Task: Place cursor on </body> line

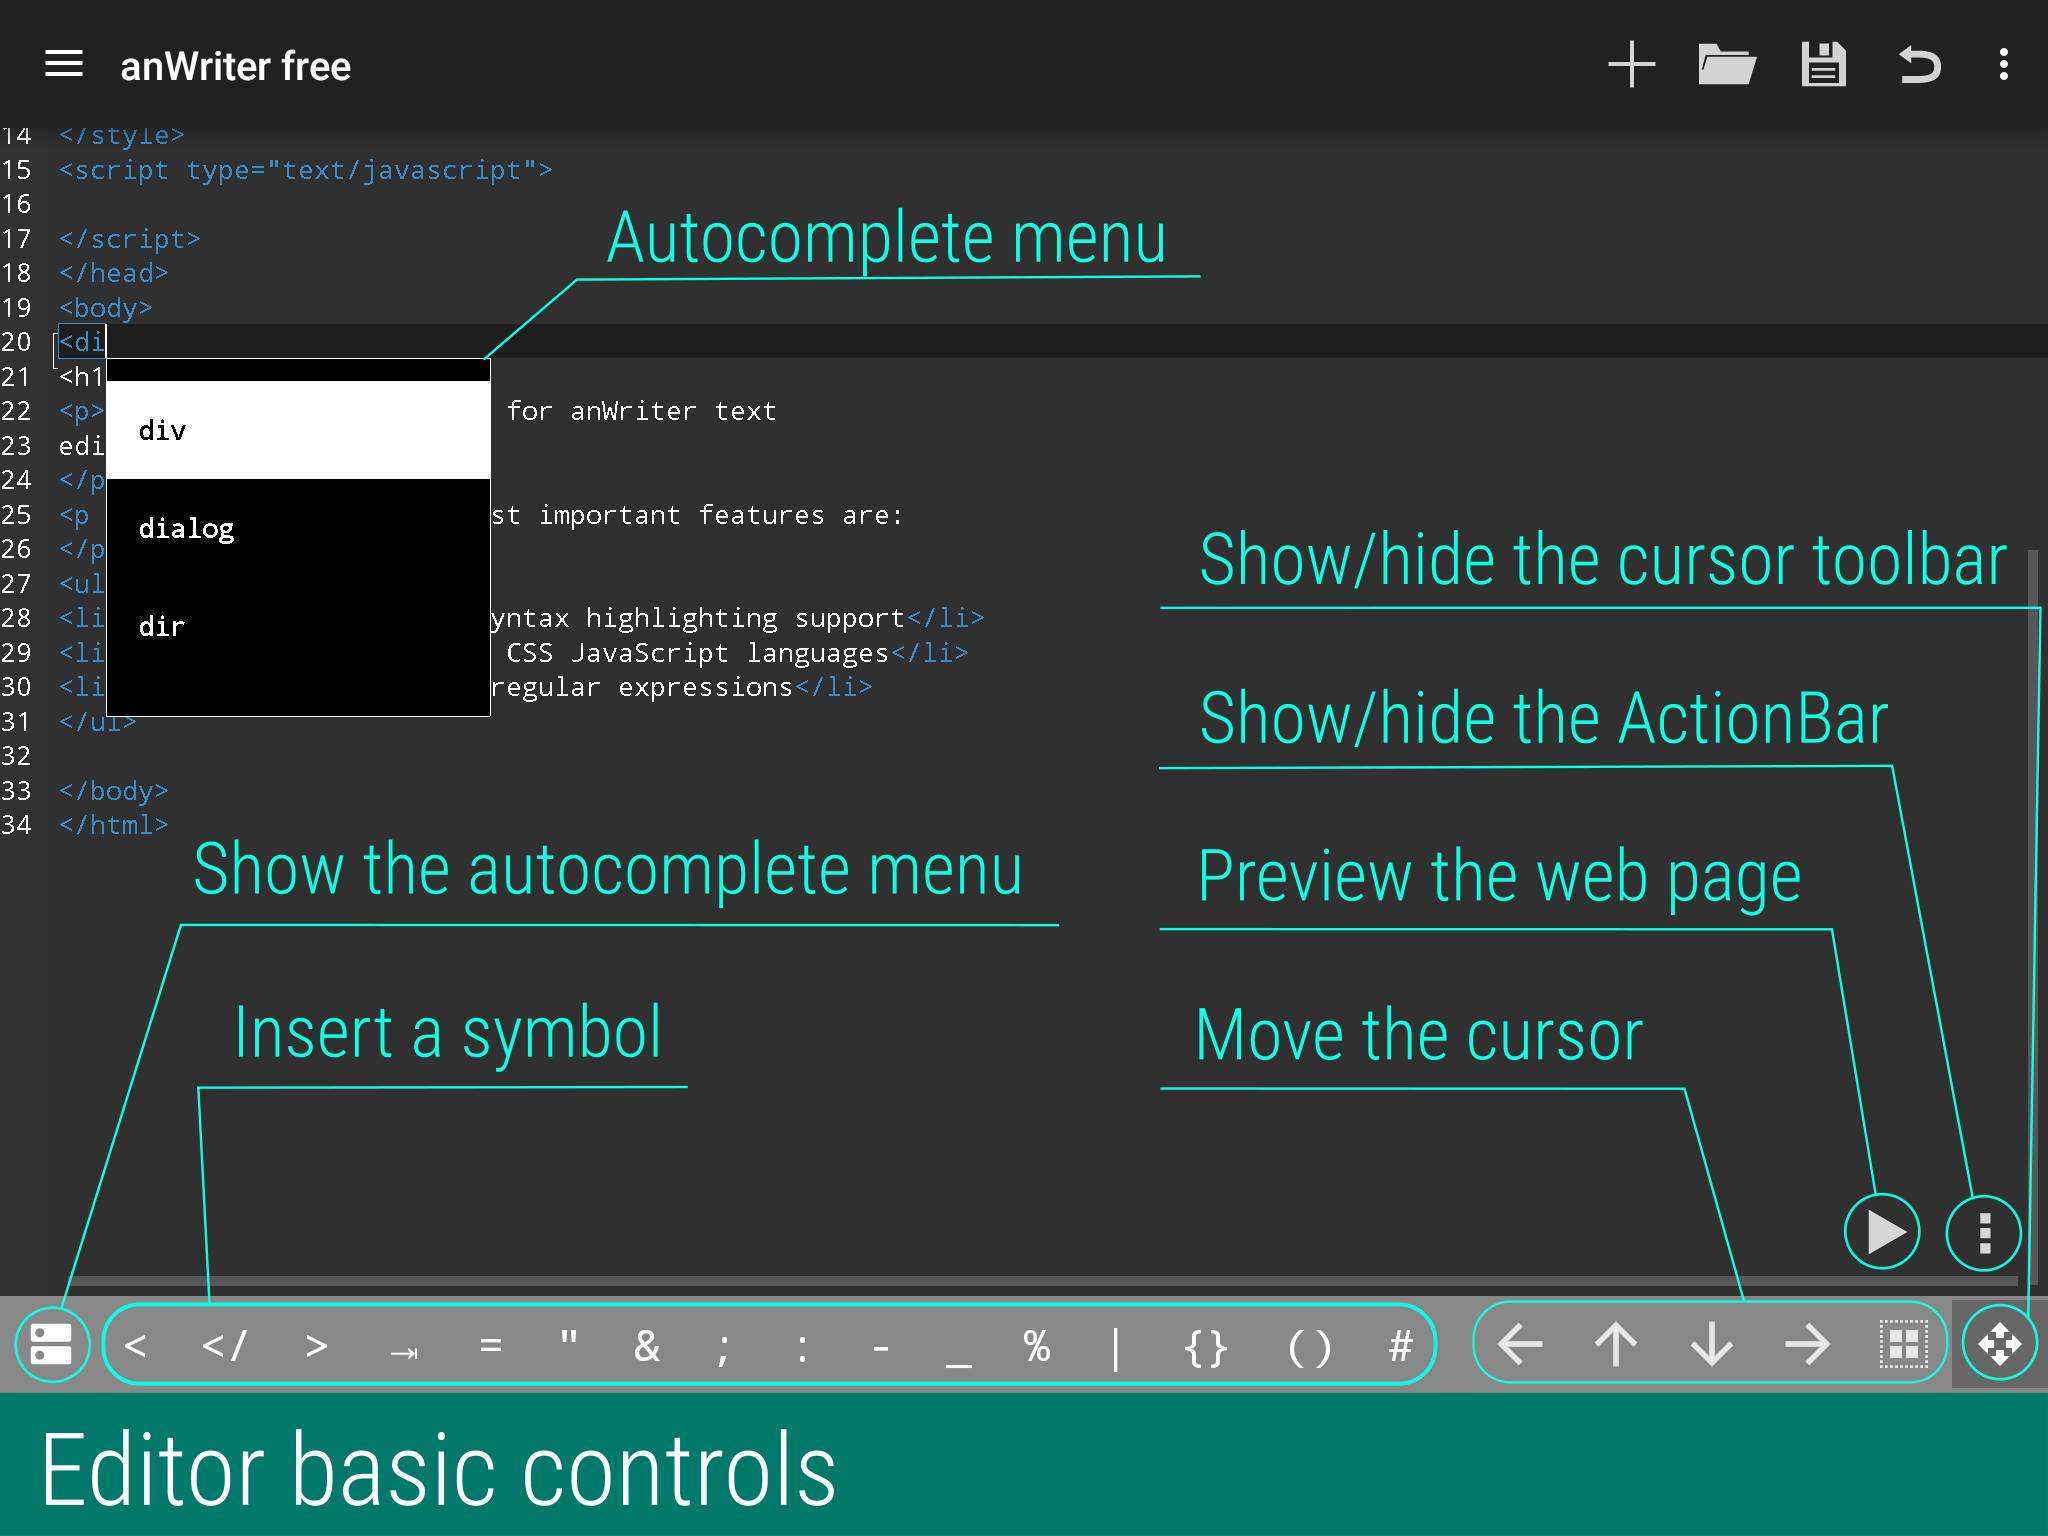Action: [113, 791]
